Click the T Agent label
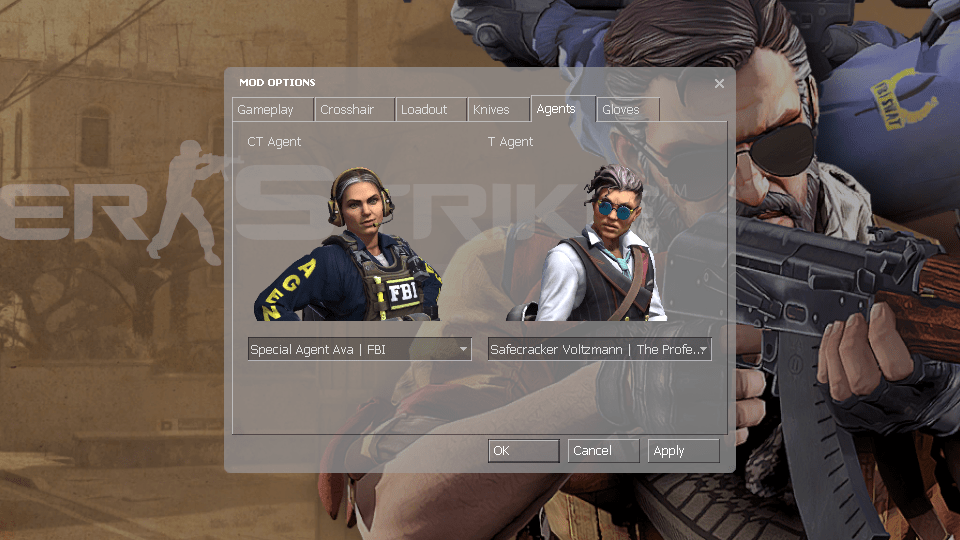The height and width of the screenshot is (540, 960). click(x=510, y=142)
